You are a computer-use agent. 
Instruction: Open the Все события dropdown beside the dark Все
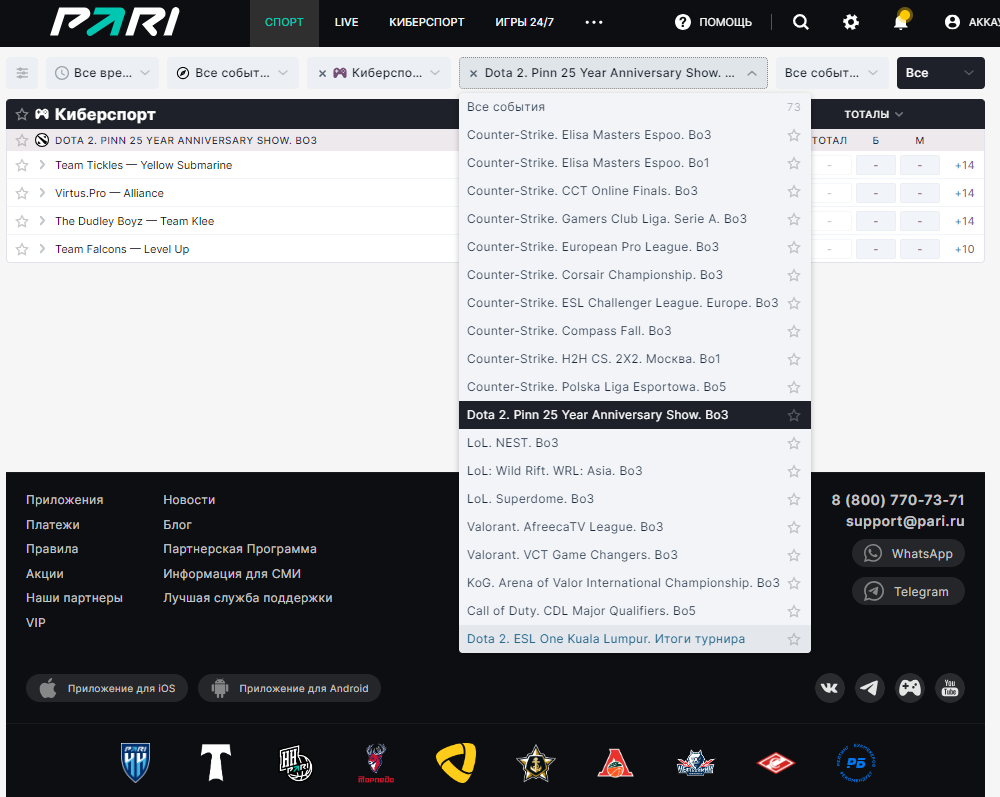click(x=832, y=73)
